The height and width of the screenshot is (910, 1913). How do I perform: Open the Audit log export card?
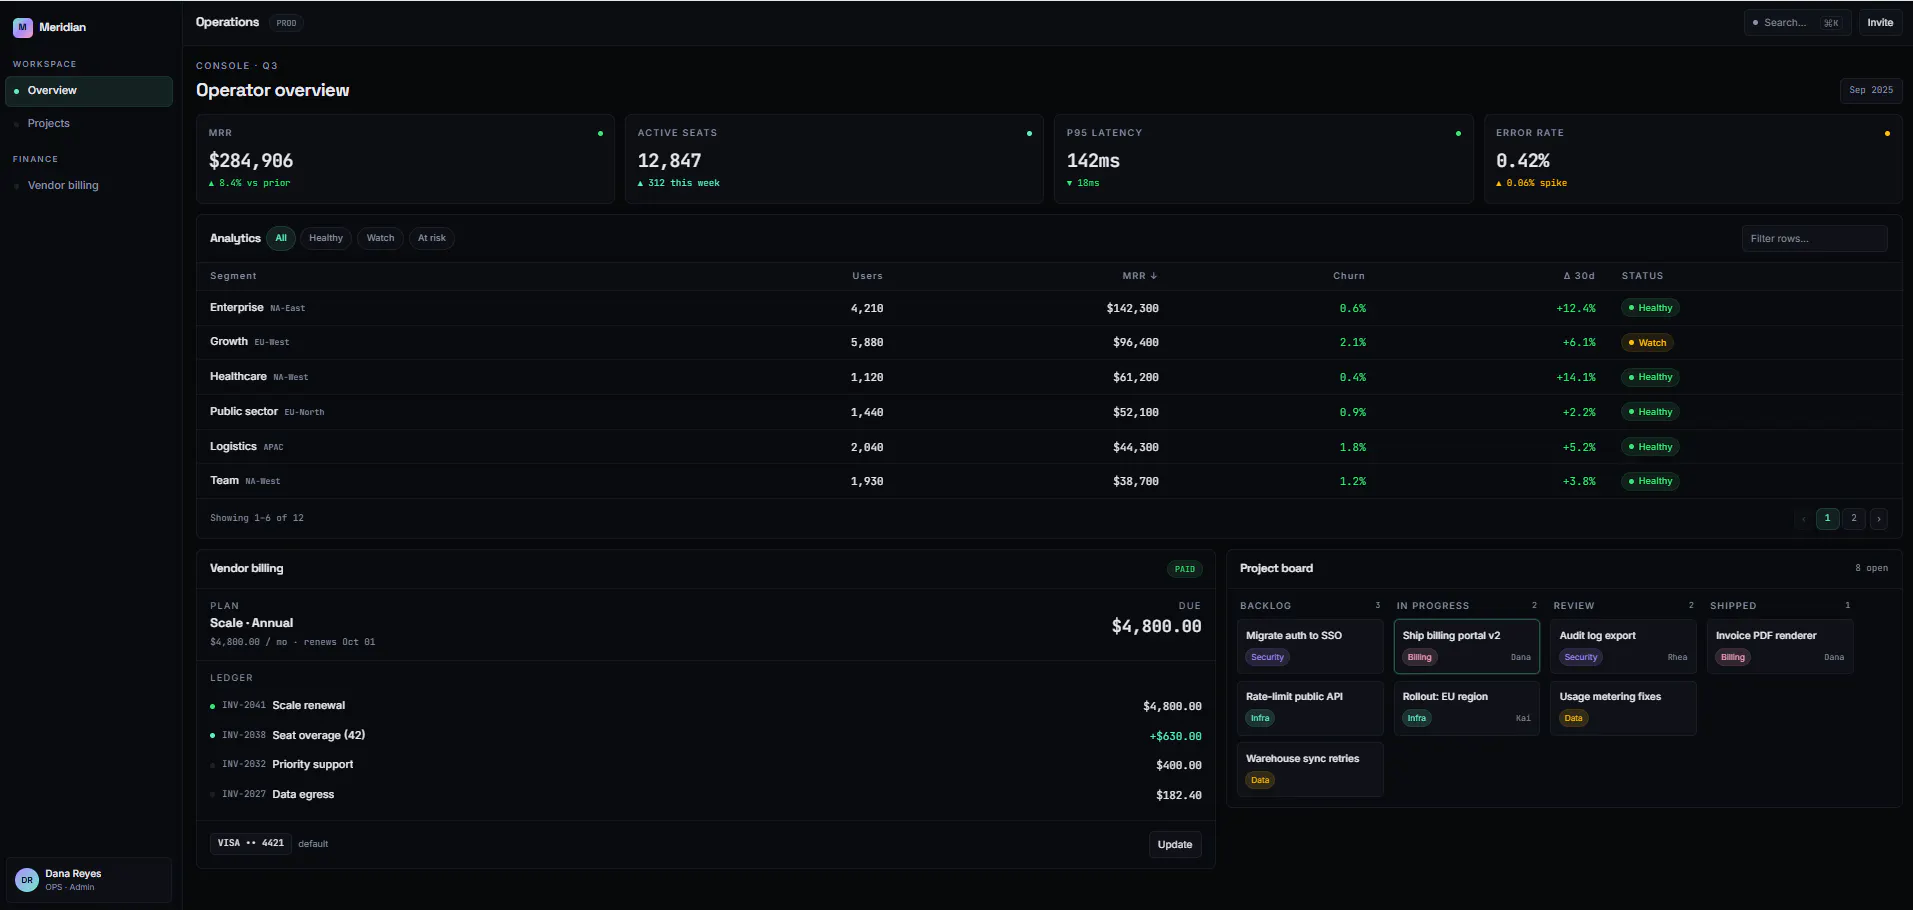coord(1623,647)
